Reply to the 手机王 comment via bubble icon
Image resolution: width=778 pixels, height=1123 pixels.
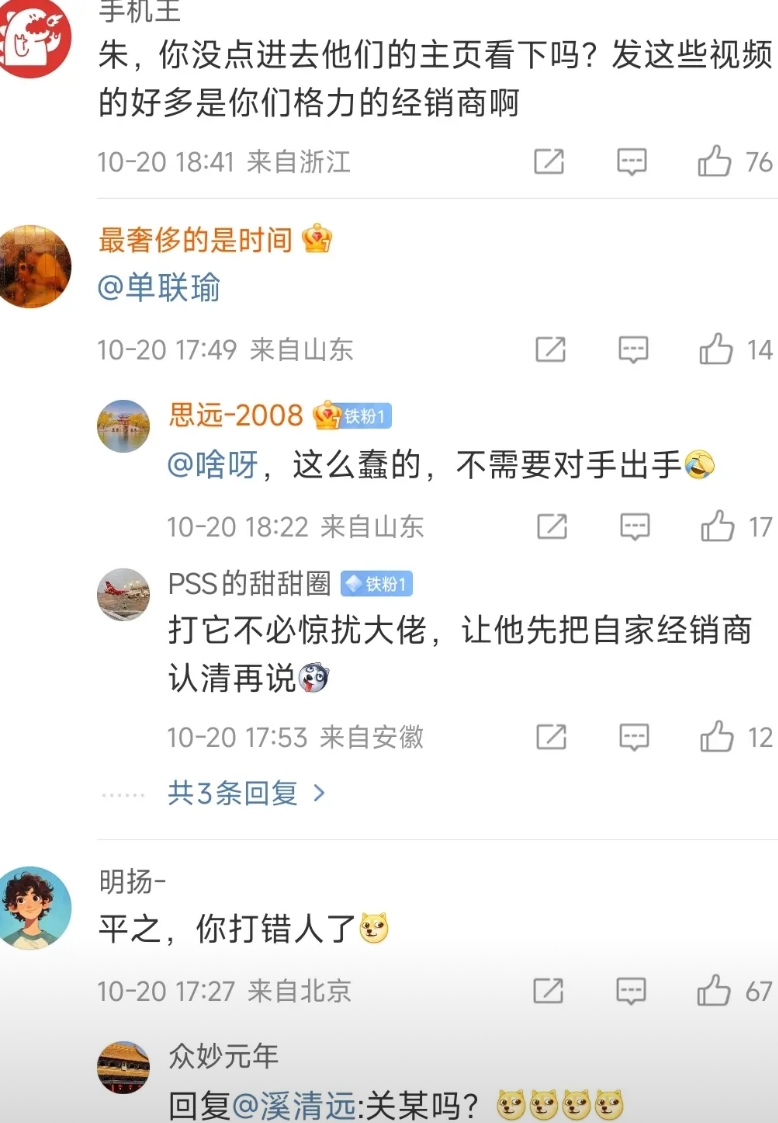tap(632, 162)
